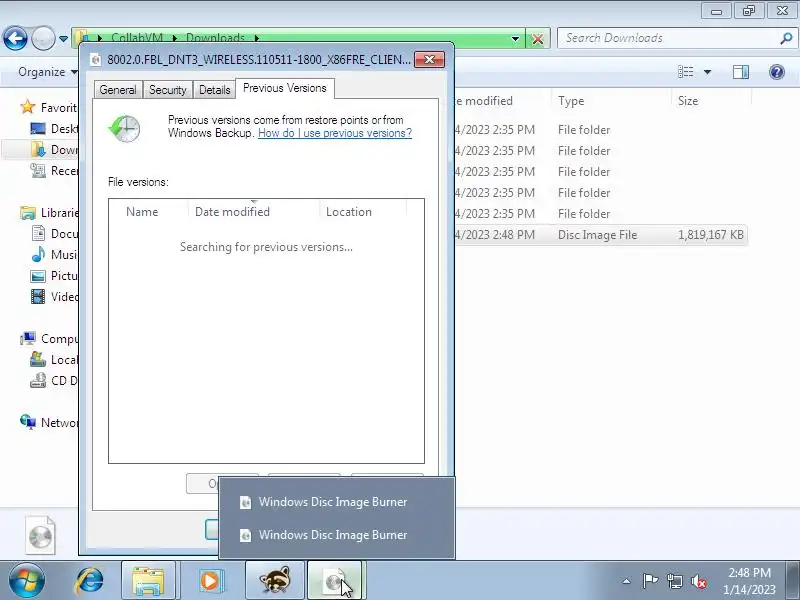Viewport: 800px width, 600px height.
Task: Open Favorites in navigation pane
Action: tap(48, 108)
